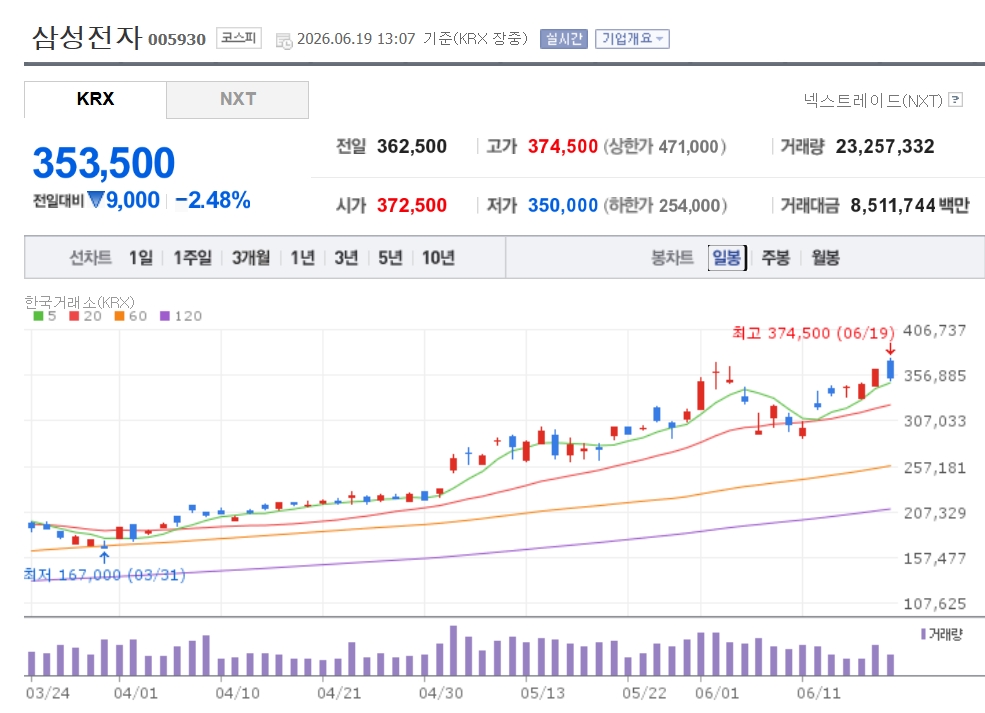Screen dimensions: 985x713
Task: Switch to the NXT tab
Action: click(x=237, y=99)
